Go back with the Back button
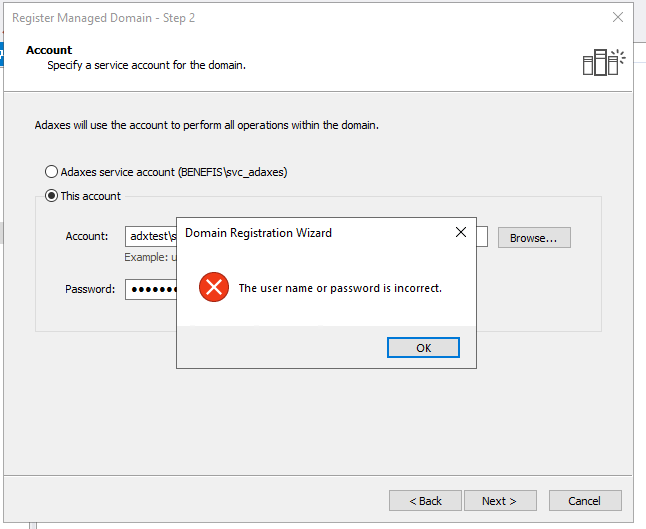The height and width of the screenshot is (529, 646). click(x=425, y=501)
